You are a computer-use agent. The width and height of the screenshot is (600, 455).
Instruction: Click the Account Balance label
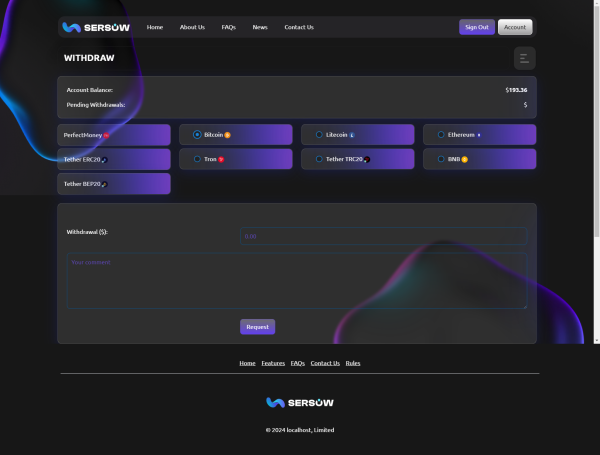[90, 90]
